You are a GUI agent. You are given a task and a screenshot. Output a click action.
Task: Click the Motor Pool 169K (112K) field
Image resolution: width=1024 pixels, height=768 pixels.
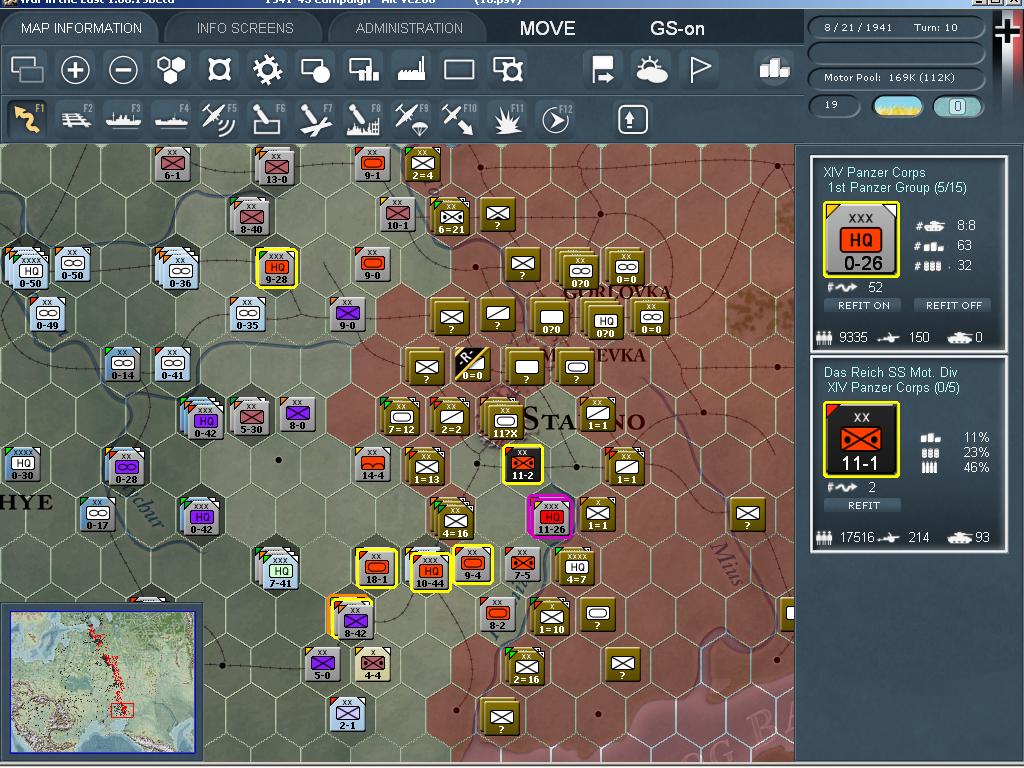tap(896, 78)
